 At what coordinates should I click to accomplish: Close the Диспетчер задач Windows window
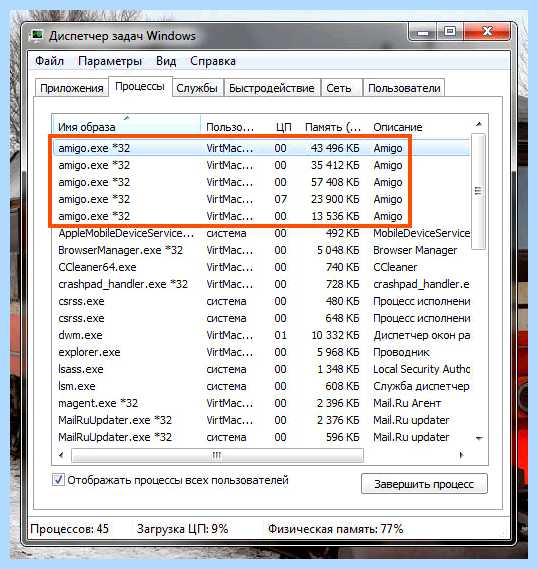[487, 32]
